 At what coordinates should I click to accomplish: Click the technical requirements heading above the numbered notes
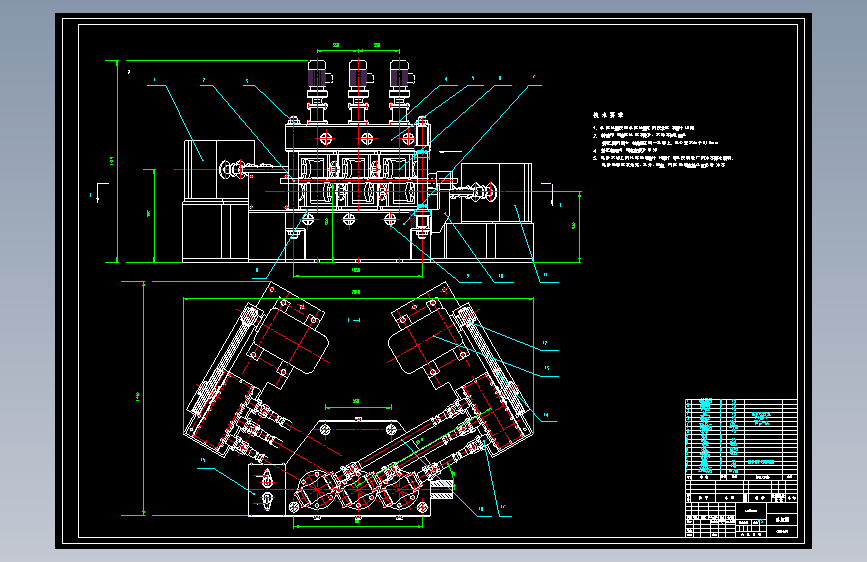[x=608, y=115]
